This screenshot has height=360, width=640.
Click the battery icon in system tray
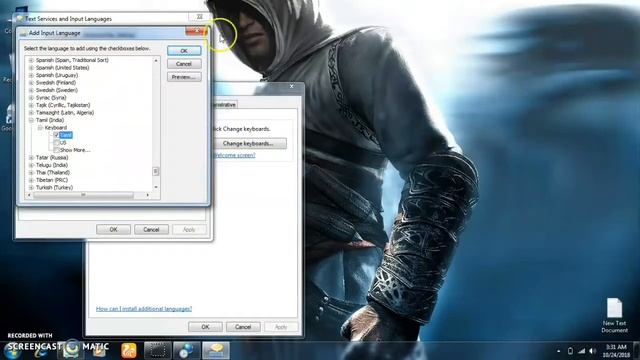570,351
